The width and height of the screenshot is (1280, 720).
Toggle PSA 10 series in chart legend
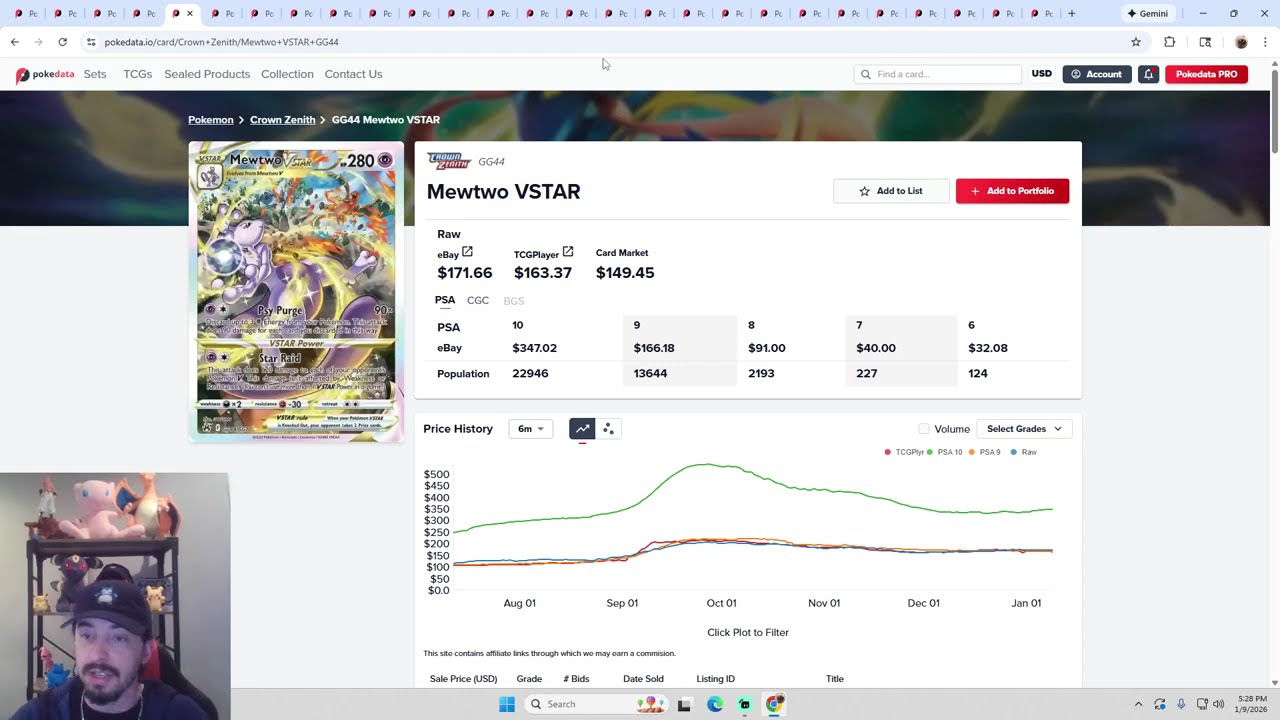tap(945, 452)
